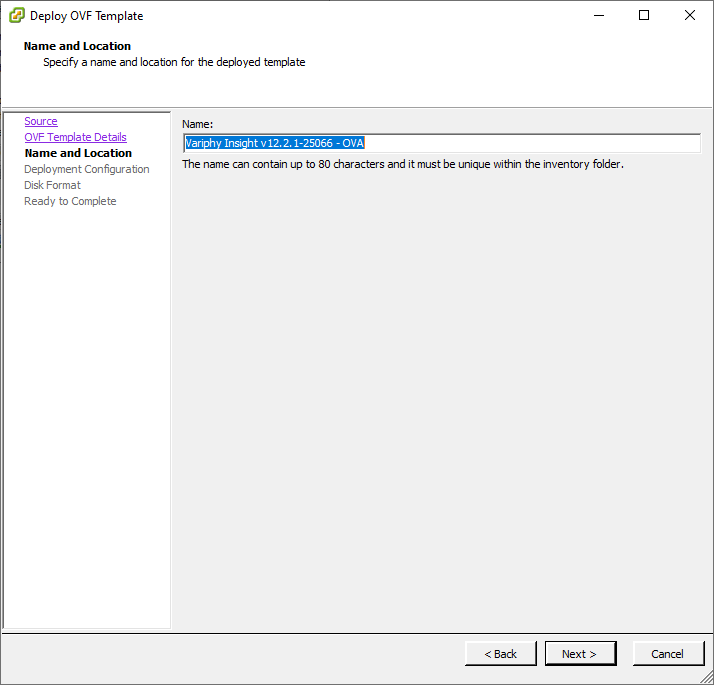Cancel the OVF deployment wizard
This screenshot has width=714, height=685.
point(668,654)
